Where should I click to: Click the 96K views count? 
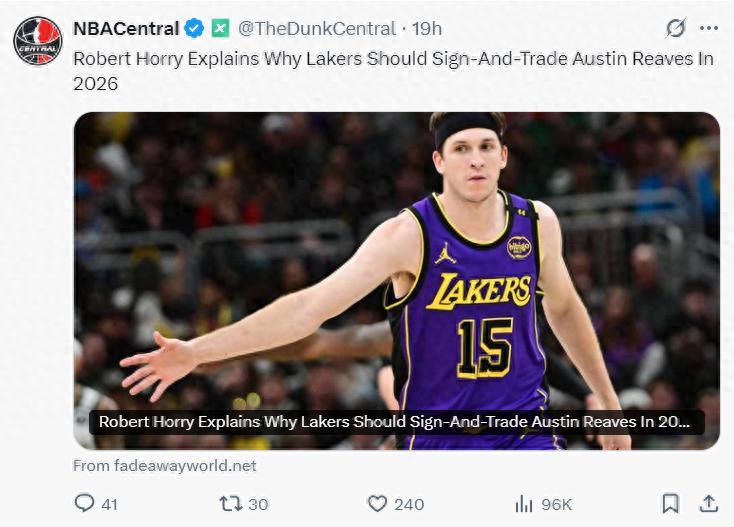pyautogui.click(x=556, y=504)
